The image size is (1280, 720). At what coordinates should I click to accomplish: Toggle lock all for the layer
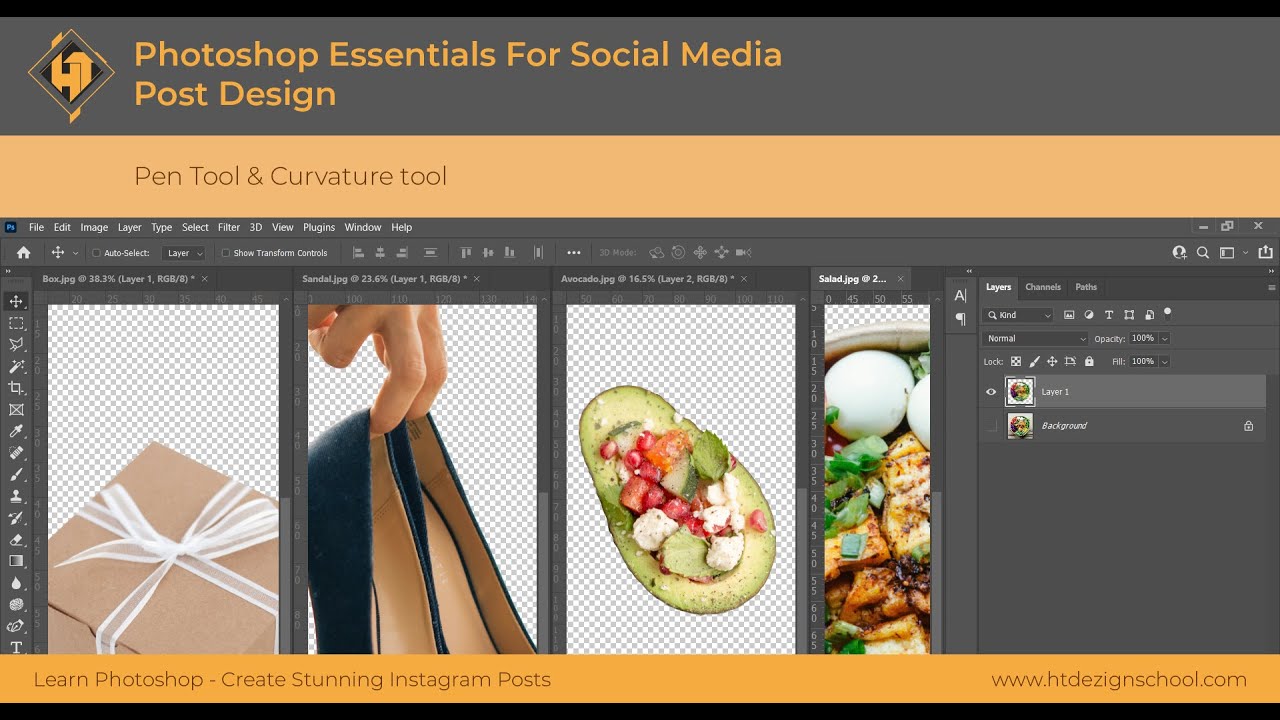(1089, 361)
